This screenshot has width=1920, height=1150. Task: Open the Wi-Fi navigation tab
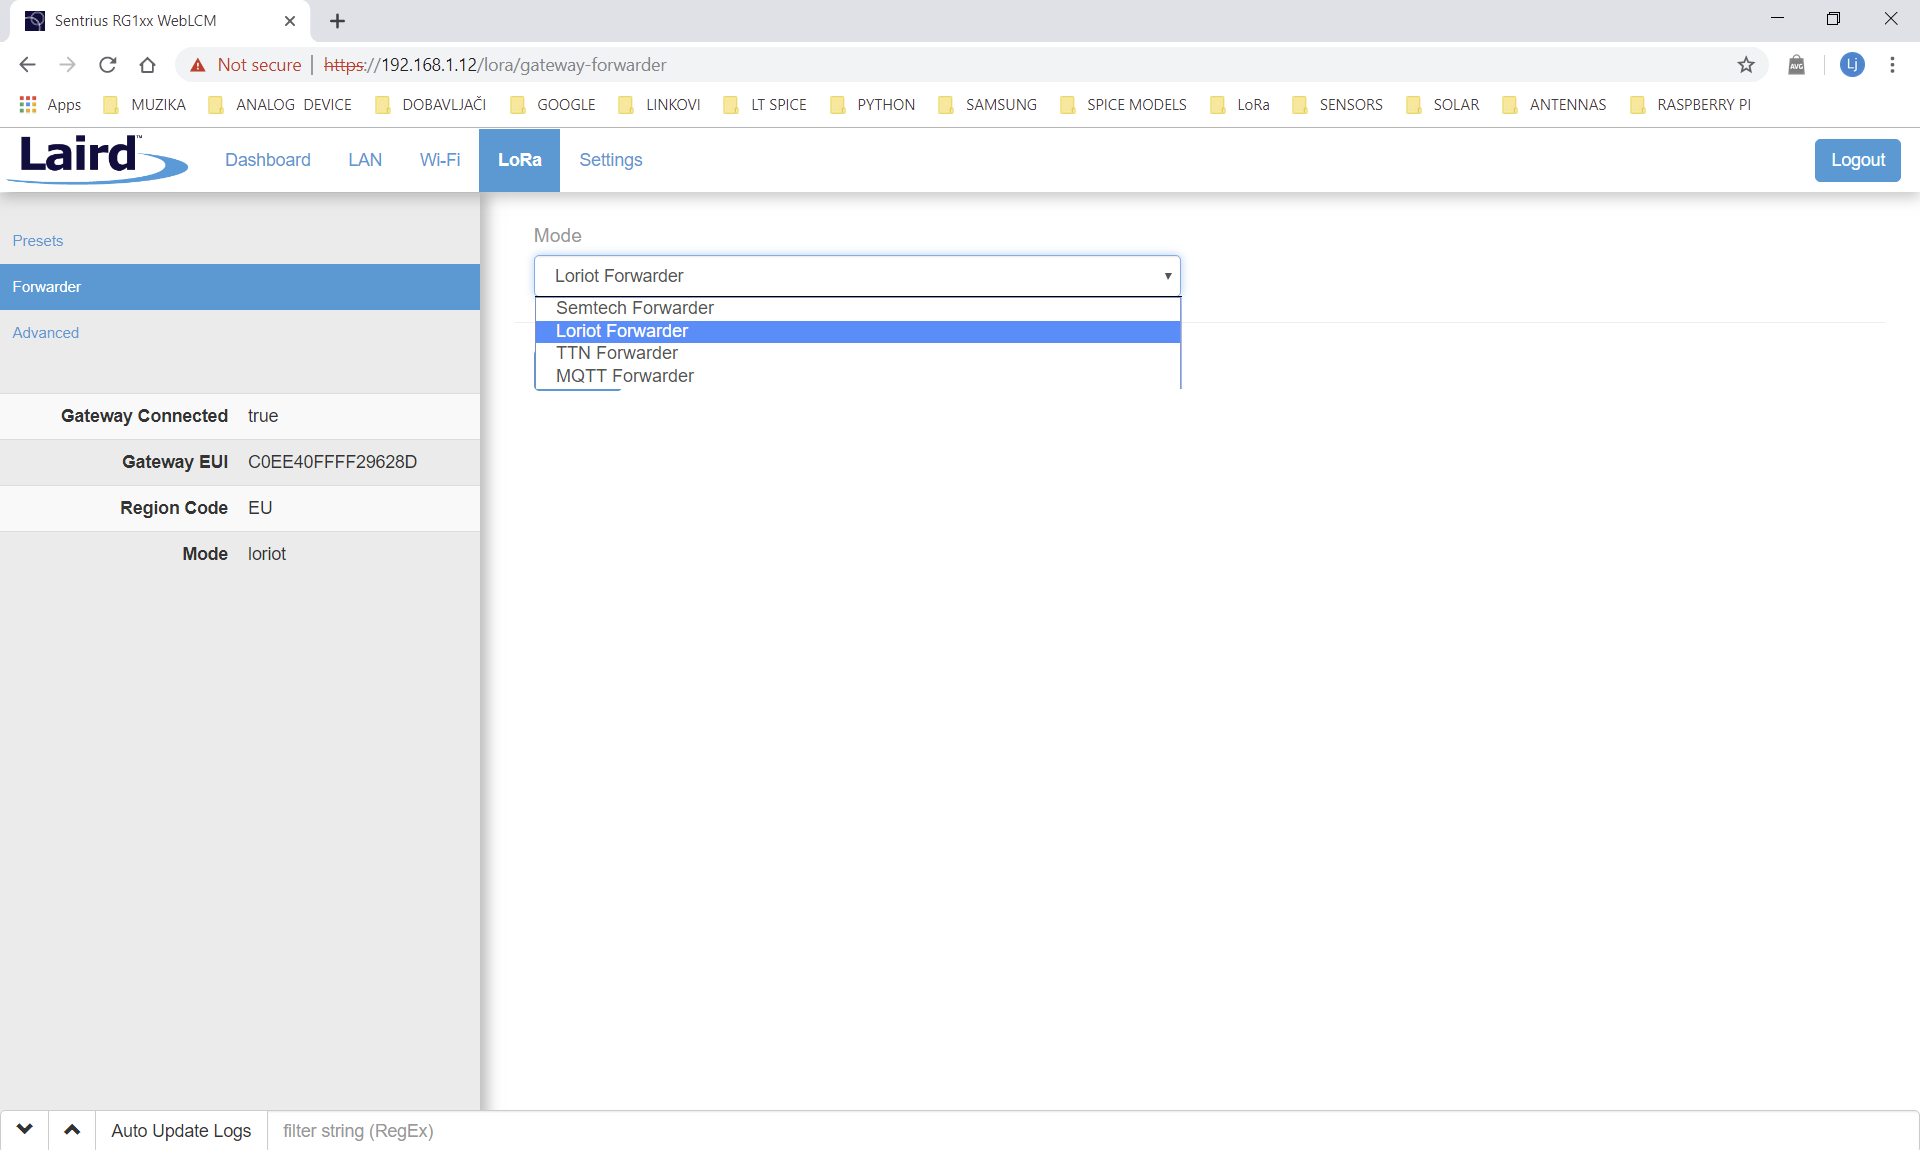pyautogui.click(x=440, y=160)
